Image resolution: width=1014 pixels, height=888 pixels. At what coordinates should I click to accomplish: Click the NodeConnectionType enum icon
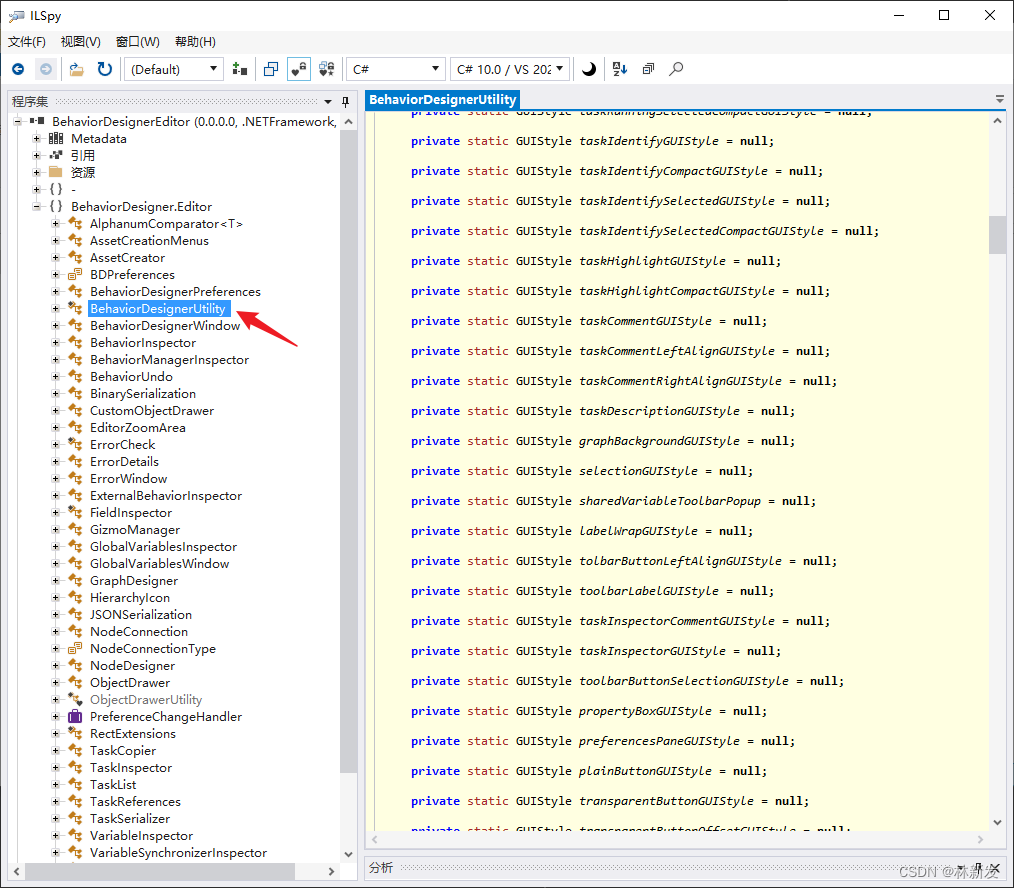[75, 648]
